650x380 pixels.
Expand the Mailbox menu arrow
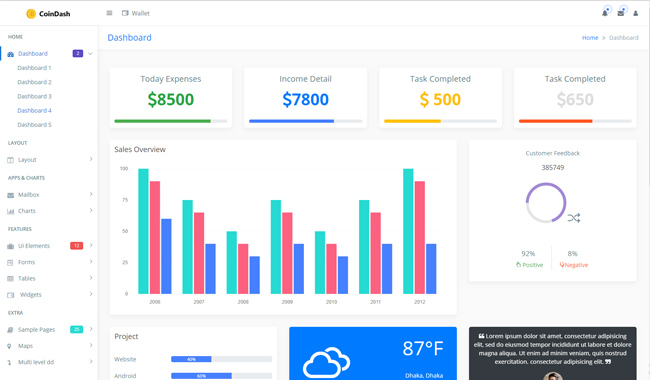[91, 194]
